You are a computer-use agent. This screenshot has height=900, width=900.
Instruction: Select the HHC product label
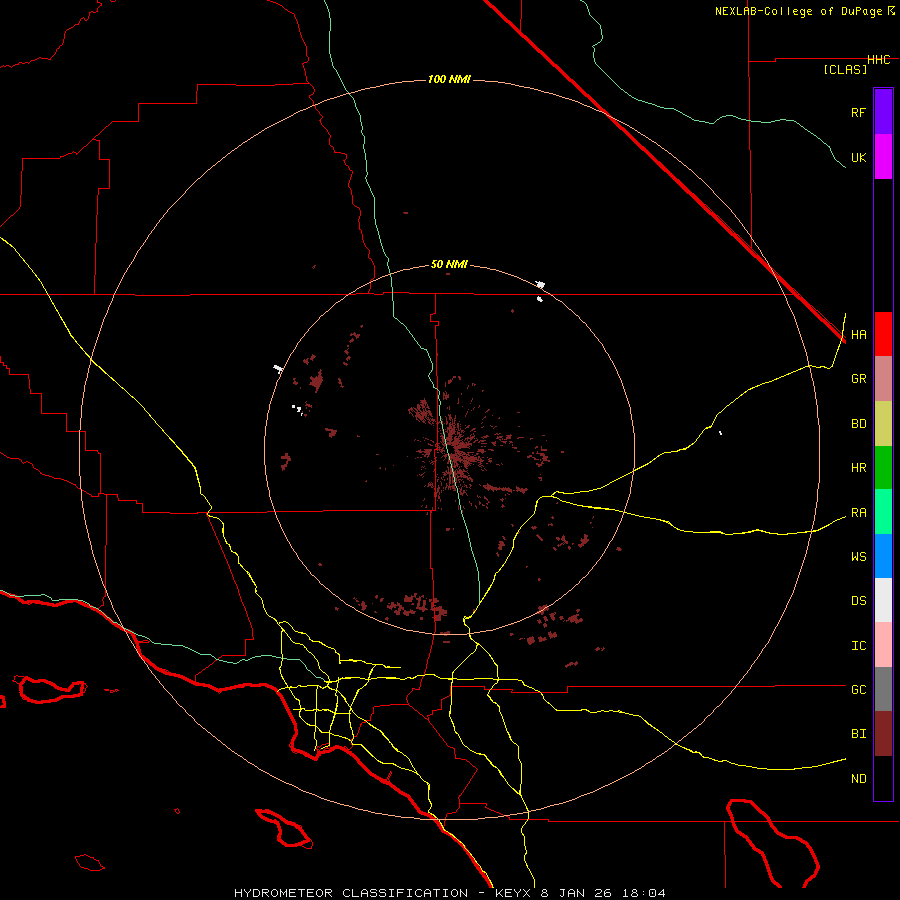pyautogui.click(x=878, y=60)
